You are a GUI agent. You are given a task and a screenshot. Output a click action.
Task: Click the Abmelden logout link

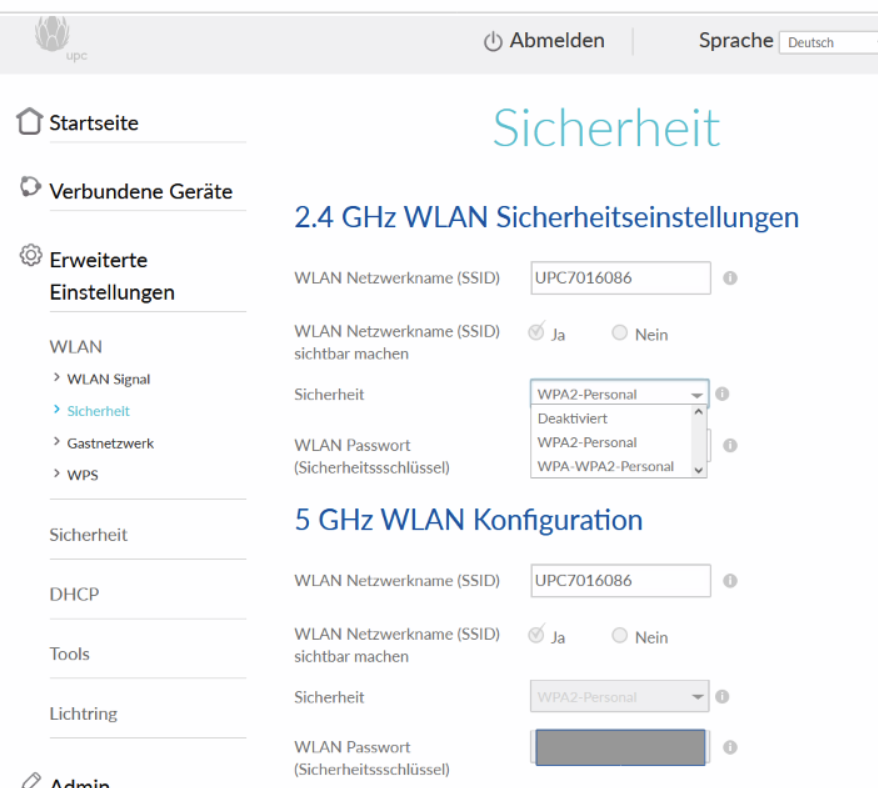(x=545, y=41)
